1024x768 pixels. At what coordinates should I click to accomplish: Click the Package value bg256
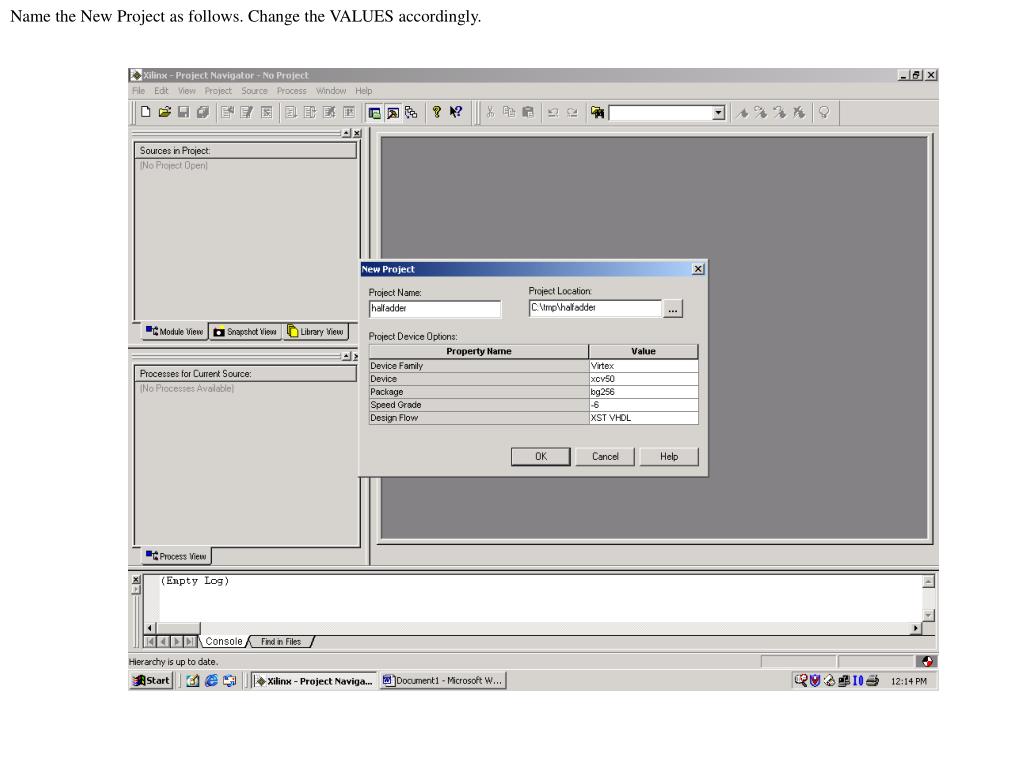pos(643,392)
